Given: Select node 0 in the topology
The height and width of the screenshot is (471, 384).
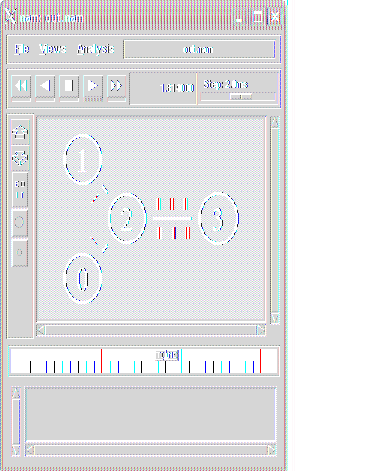Looking at the screenshot, I should click(83, 279).
